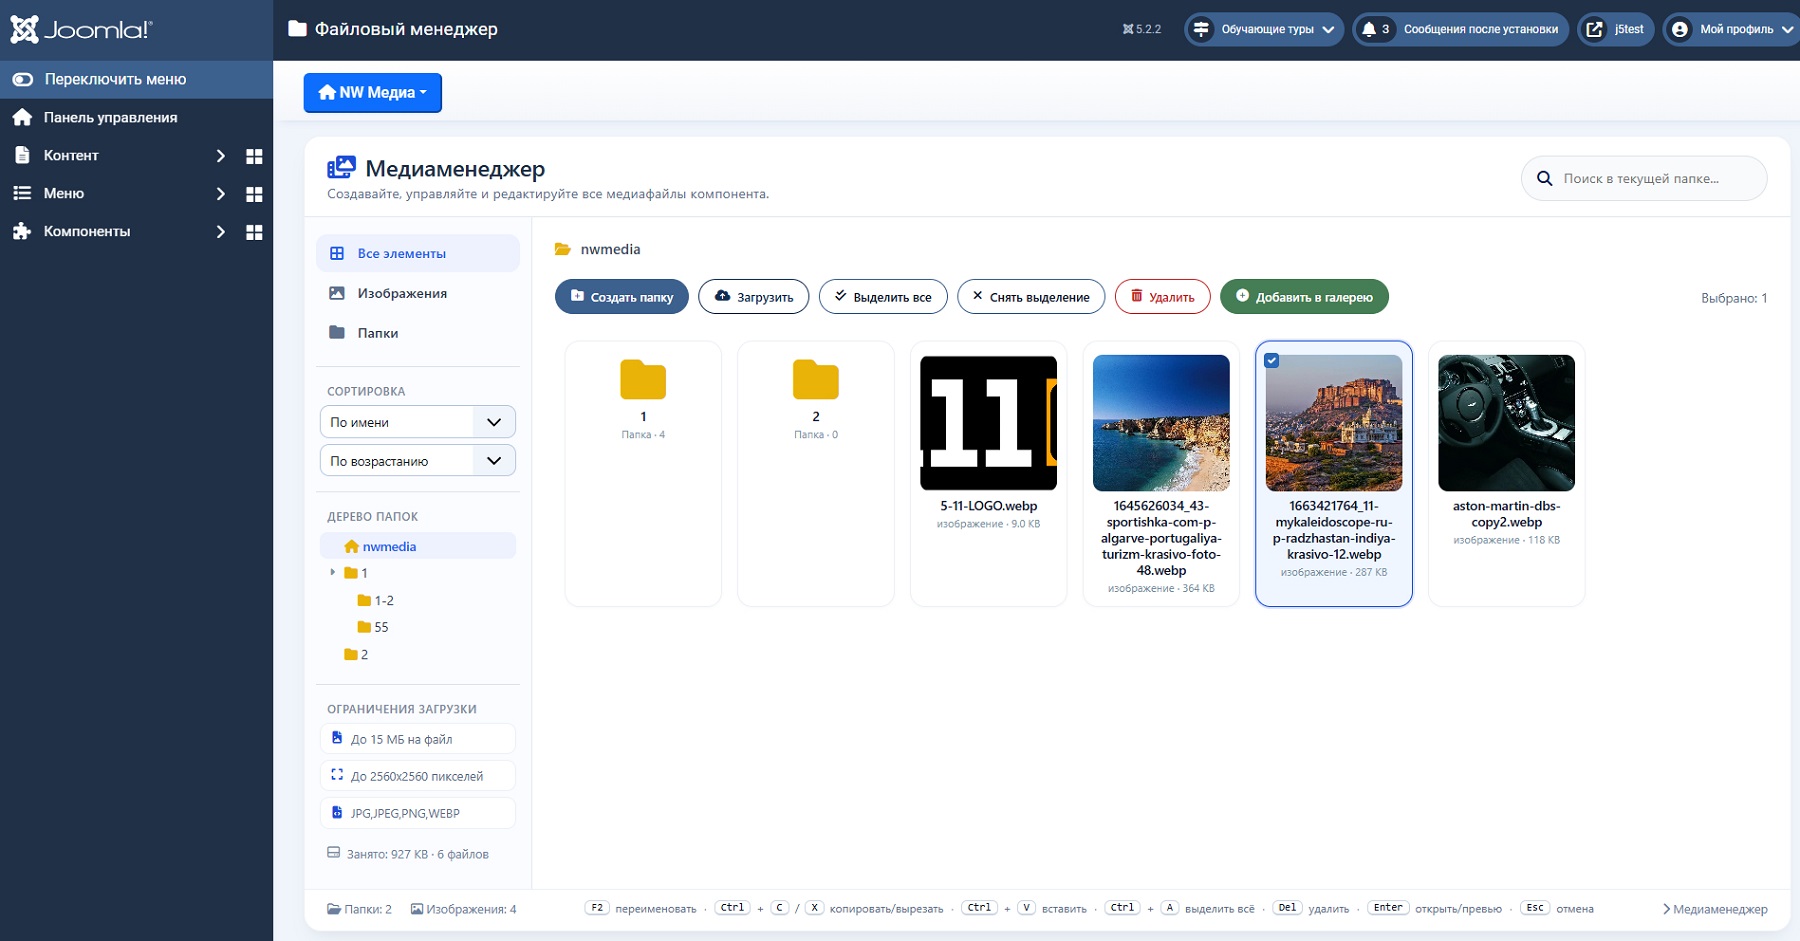Click the Медиаменеджер footer link
Image resolution: width=1800 pixels, height=941 pixels.
(1715, 909)
